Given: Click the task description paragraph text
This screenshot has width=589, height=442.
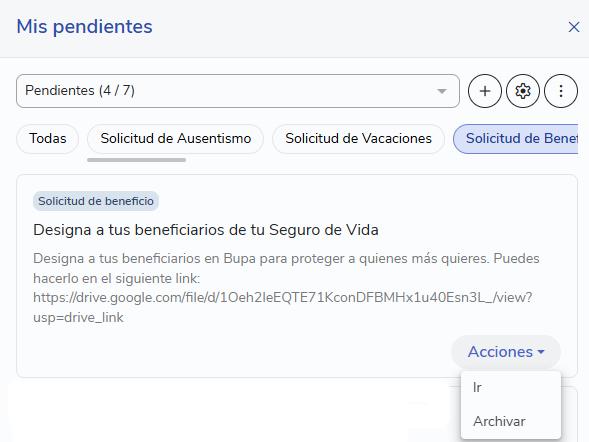Looking at the screenshot, I should tap(286, 288).
